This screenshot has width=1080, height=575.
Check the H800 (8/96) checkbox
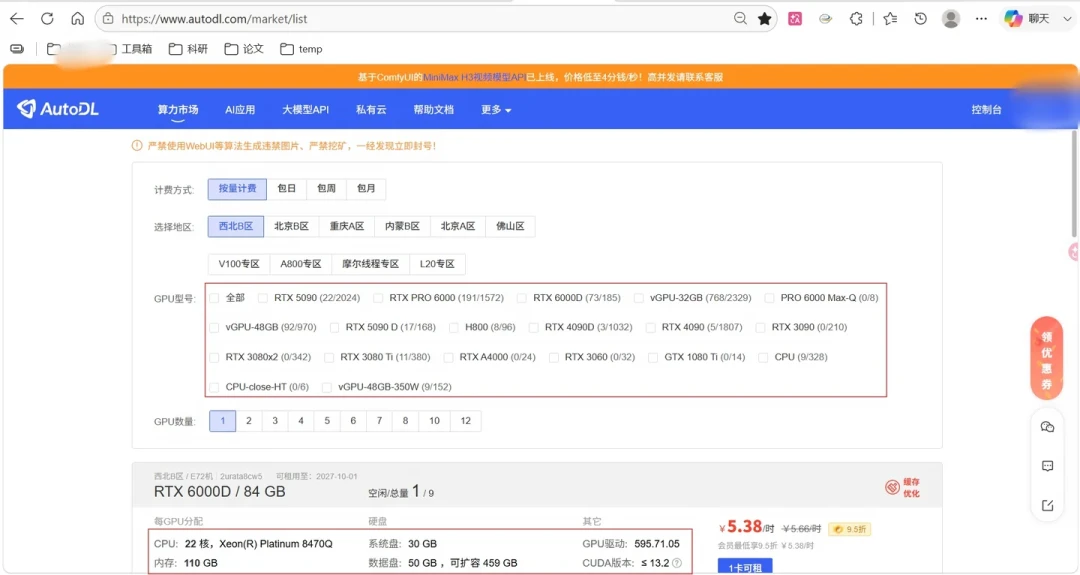(453, 327)
